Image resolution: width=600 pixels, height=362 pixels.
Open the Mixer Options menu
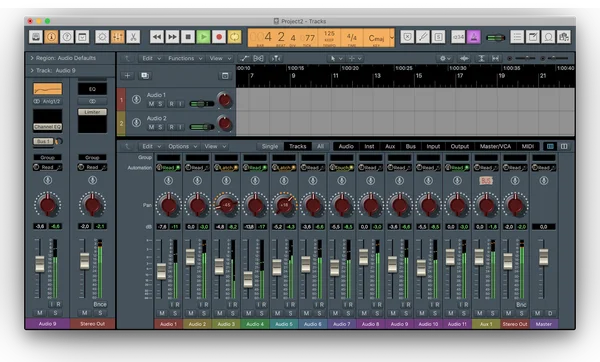click(x=183, y=147)
